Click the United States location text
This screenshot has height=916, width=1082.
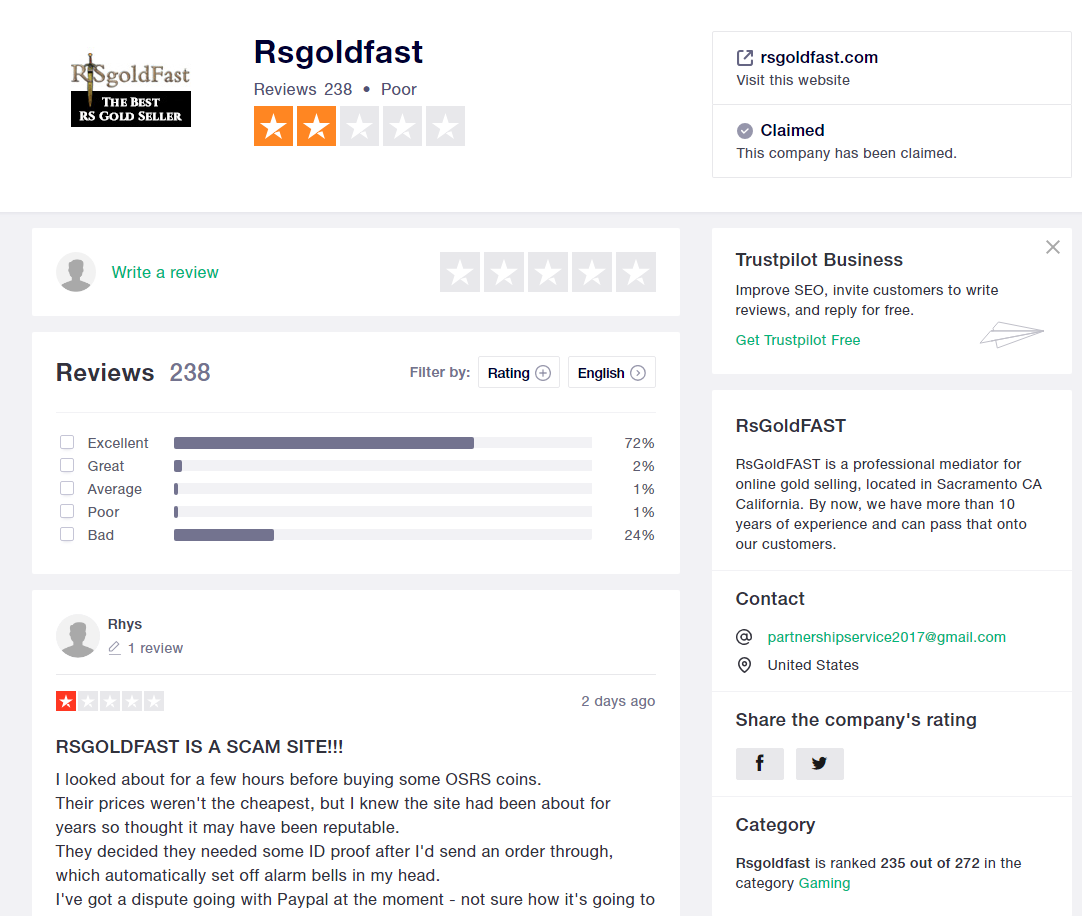813,665
